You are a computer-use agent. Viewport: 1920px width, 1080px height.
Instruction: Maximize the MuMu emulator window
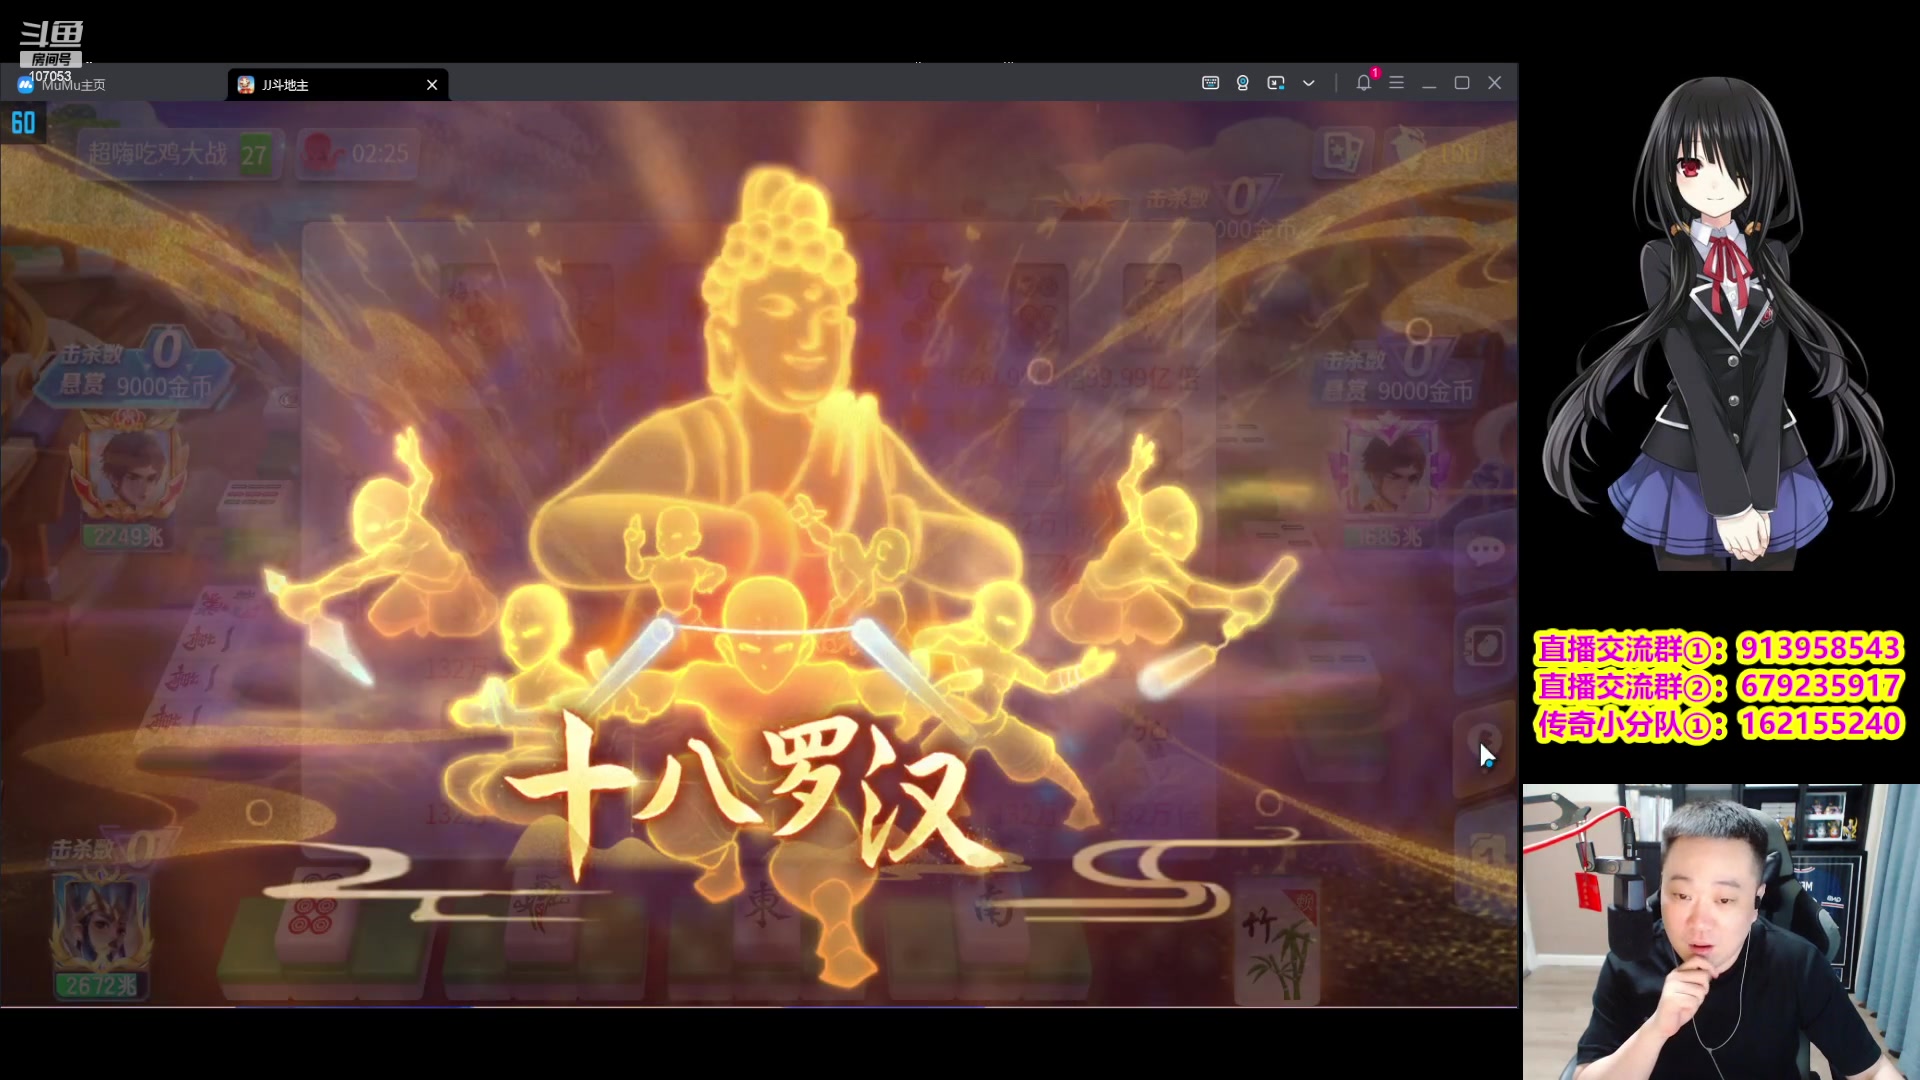point(1462,83)
